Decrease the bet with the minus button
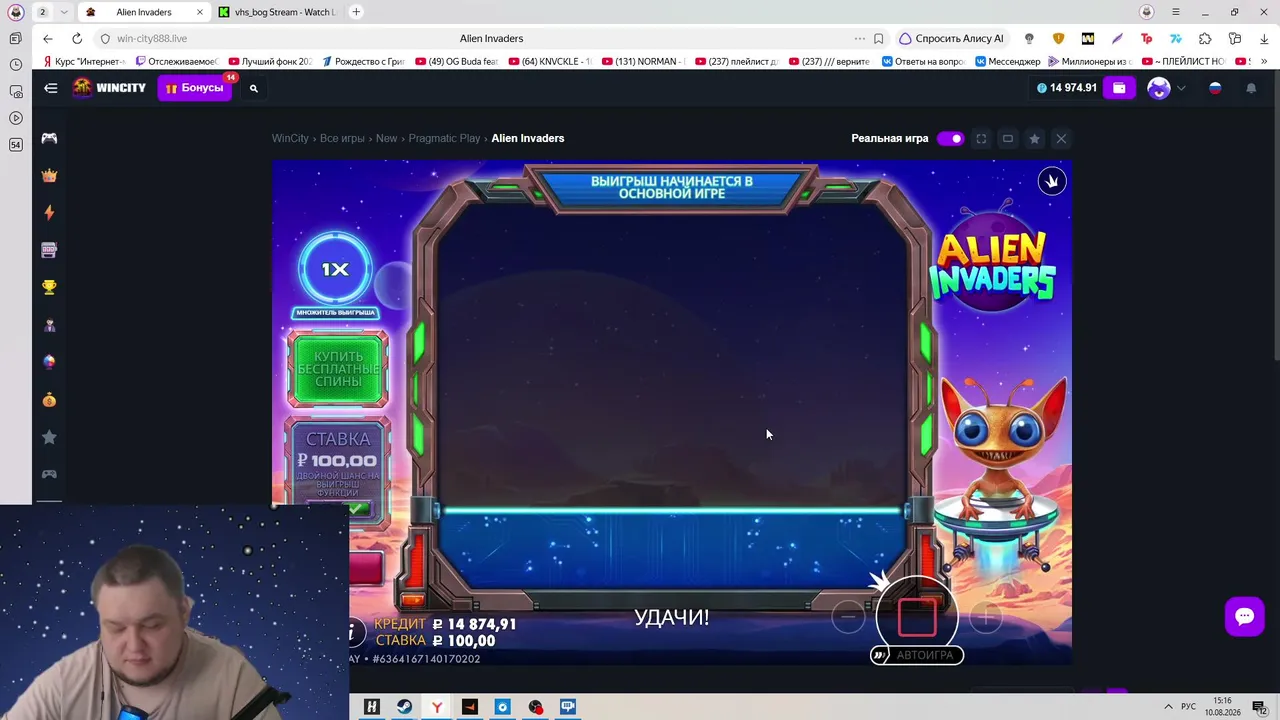 pyautogui.click(x=848, y=618)
